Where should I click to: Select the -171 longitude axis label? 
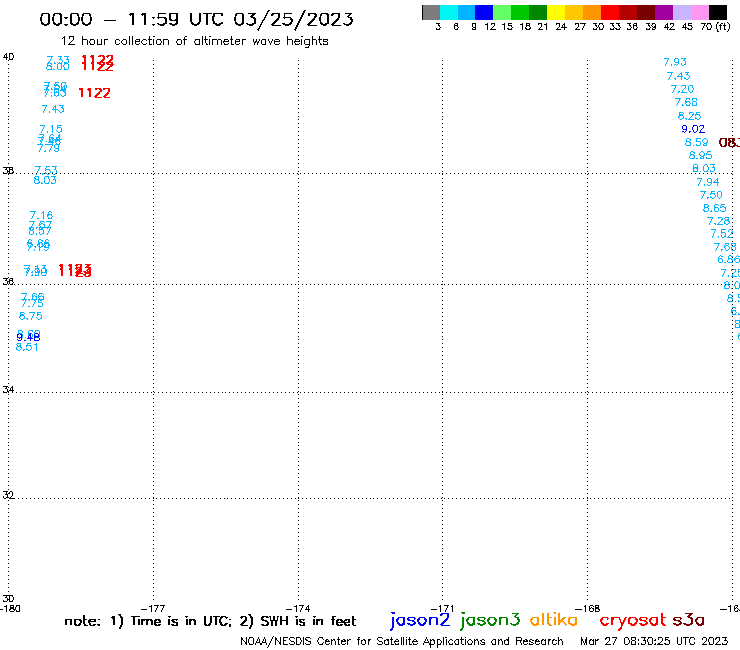(x=443, y=609)
